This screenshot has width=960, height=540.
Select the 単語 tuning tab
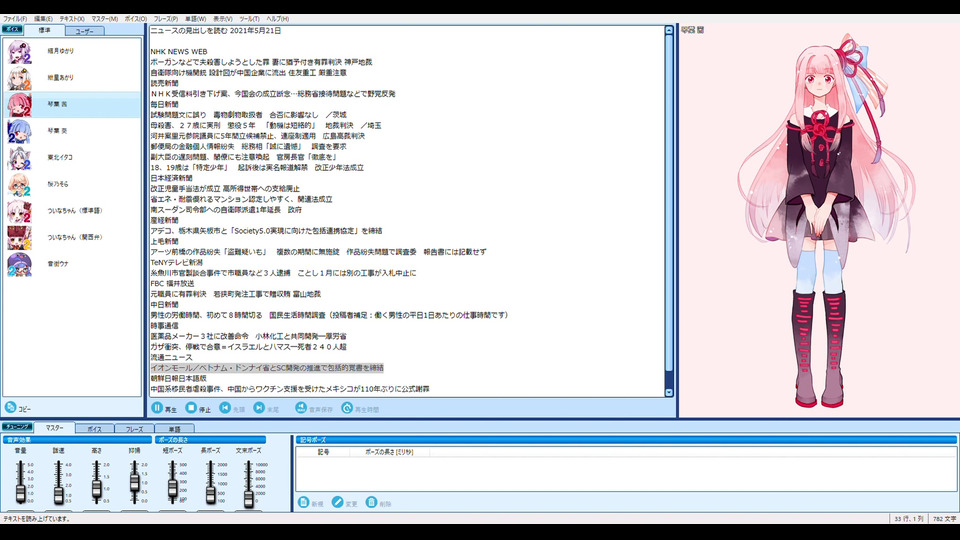coord(174,429)
